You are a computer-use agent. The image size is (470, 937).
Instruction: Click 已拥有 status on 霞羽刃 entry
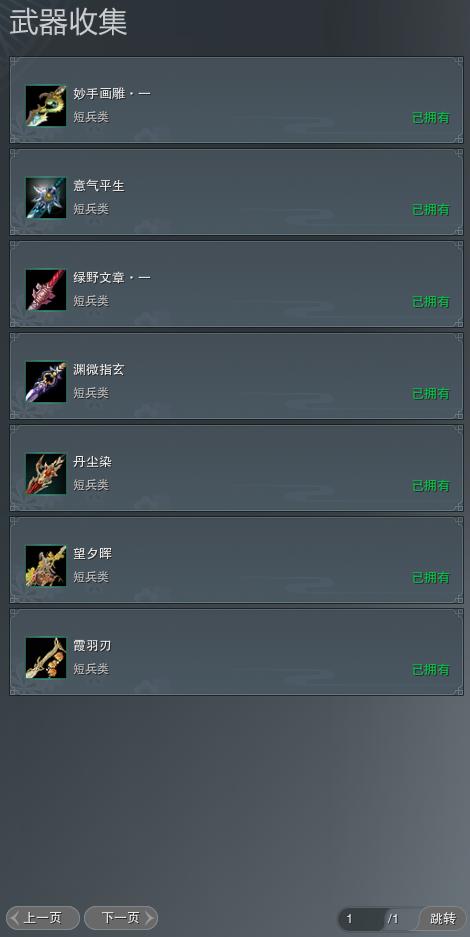431,670
